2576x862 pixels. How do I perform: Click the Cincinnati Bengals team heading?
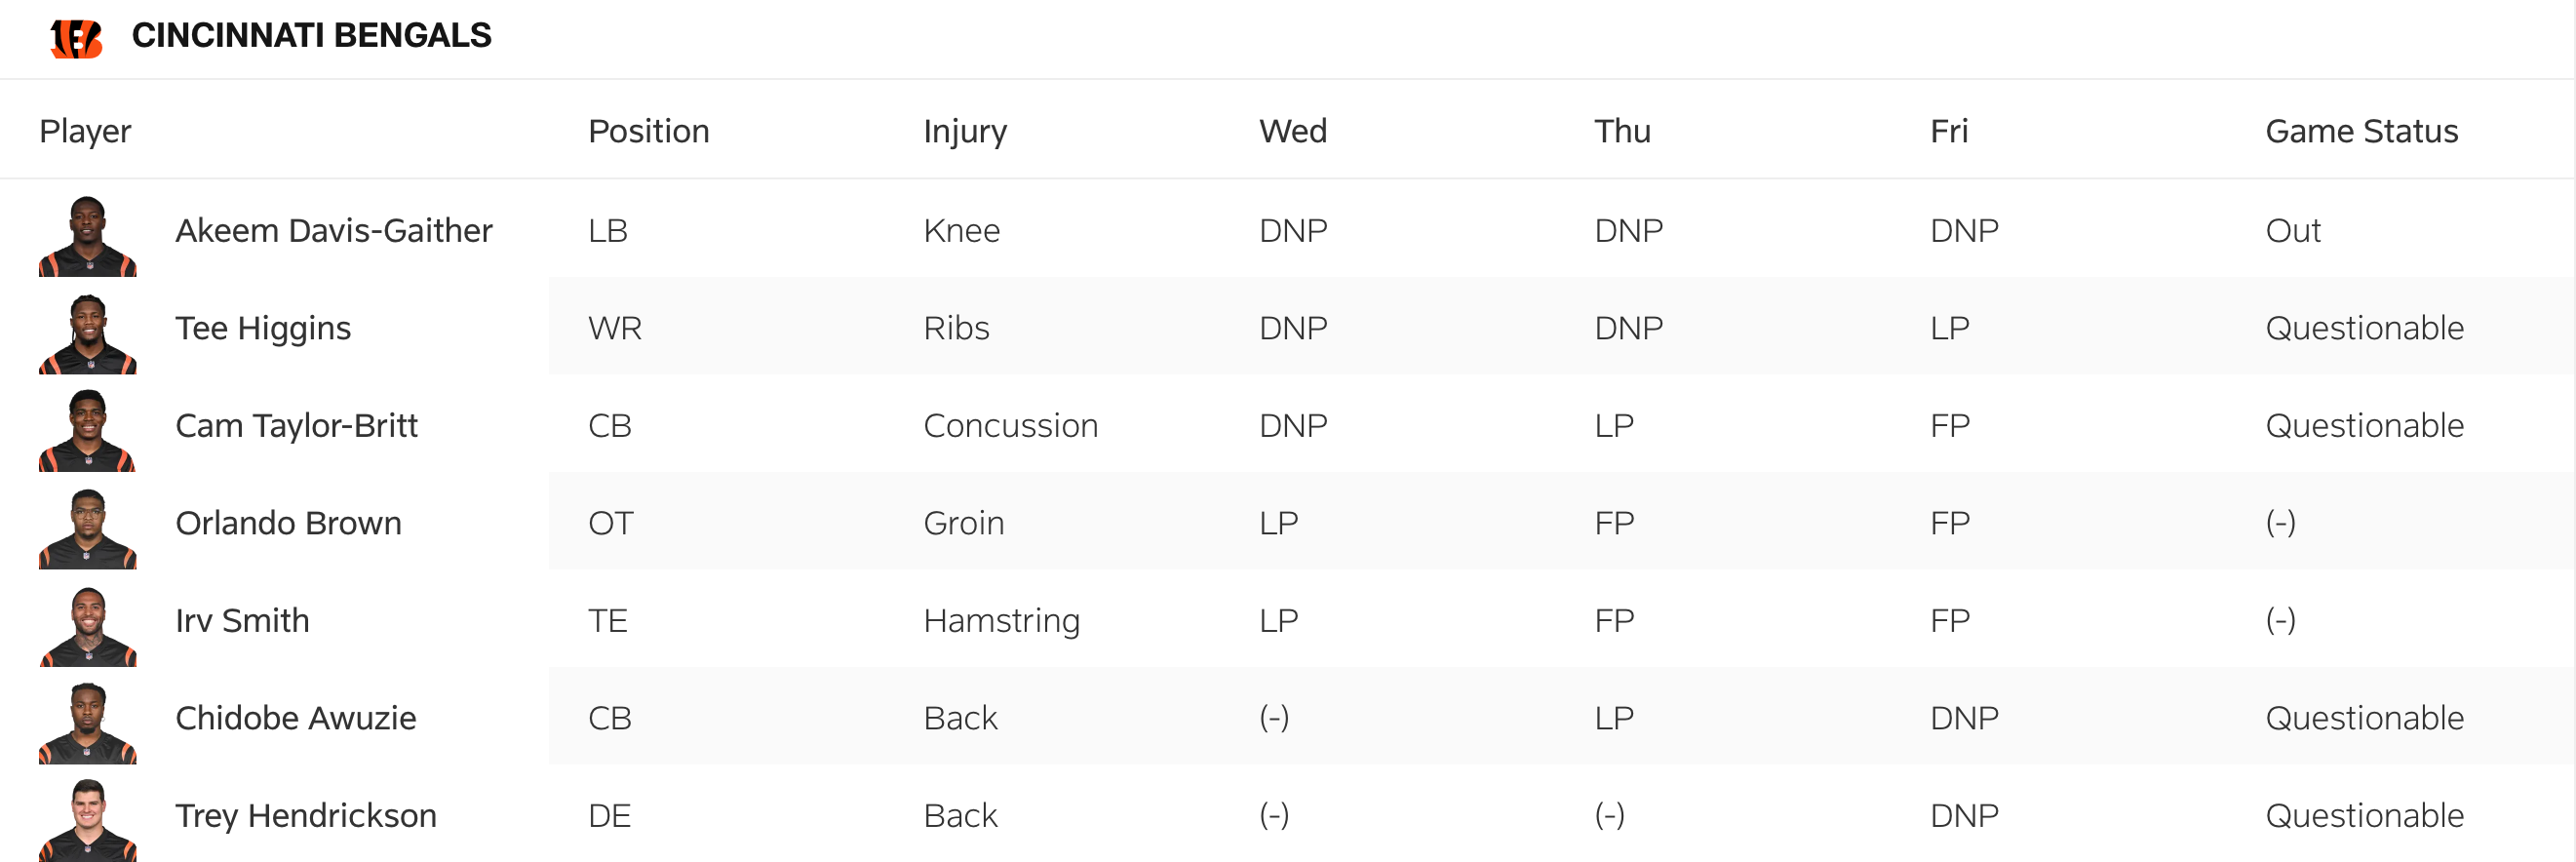pyautogui.click(x=311, y=36)
